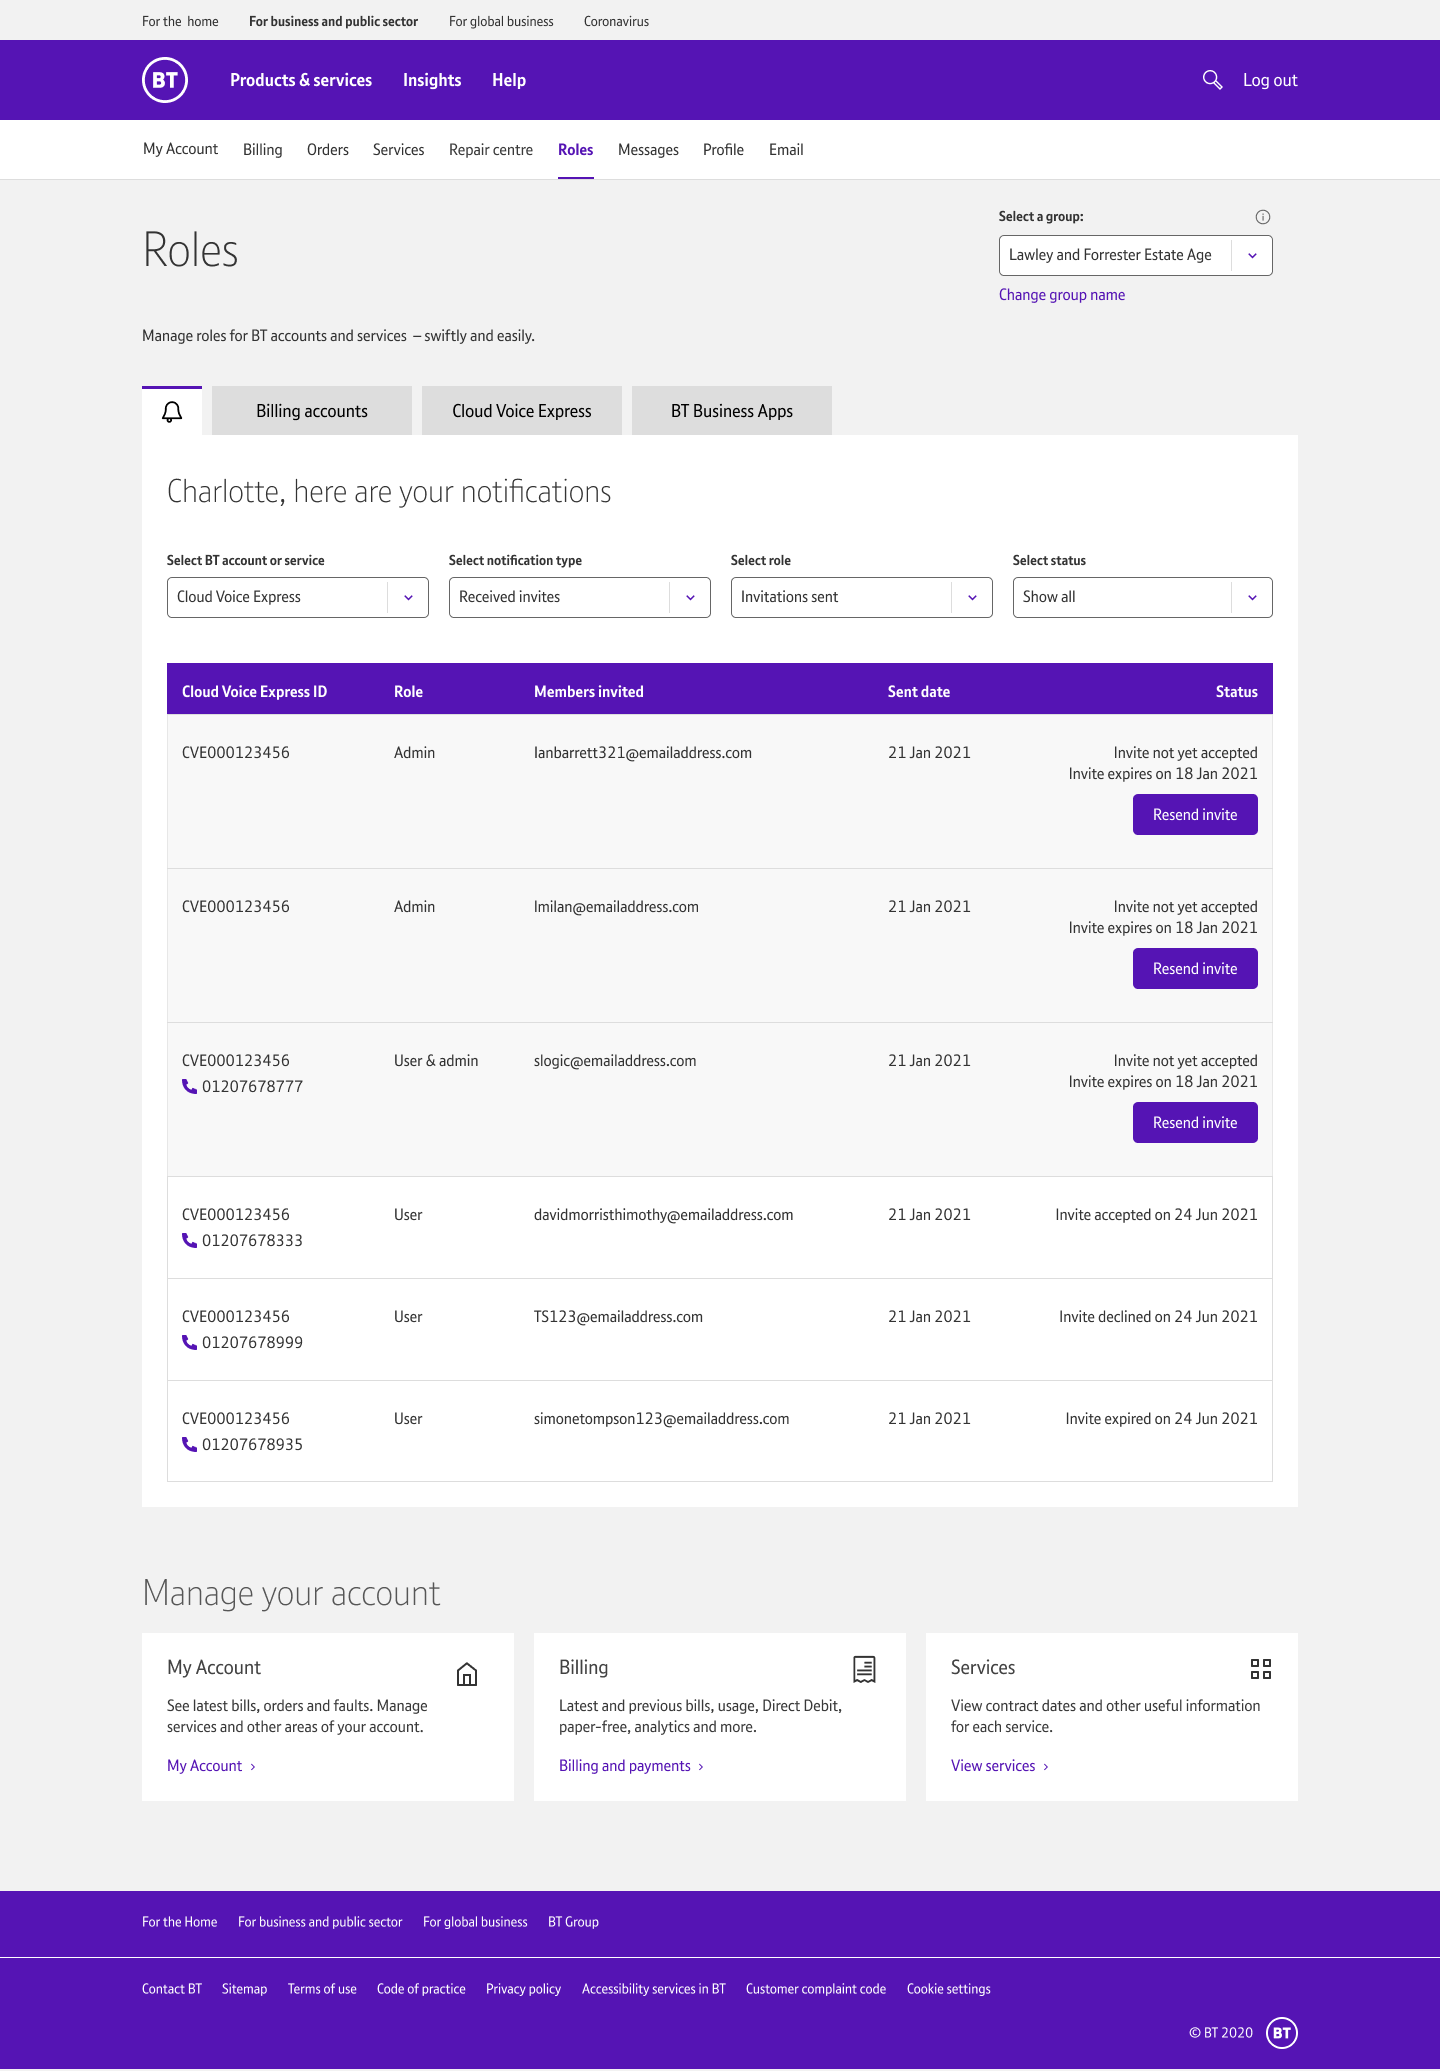Go to the Billing navigation item
Screen dimensions: 1440x2071
[x=263, y=150]
